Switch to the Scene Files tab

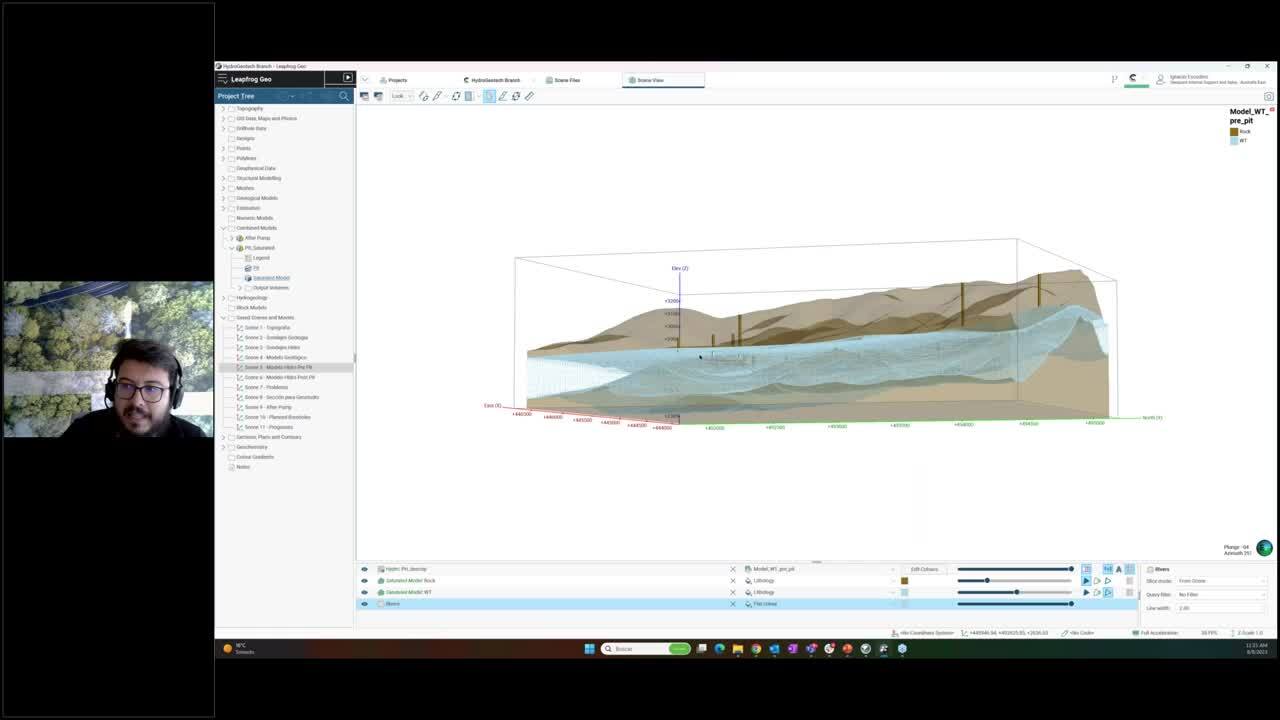click(x=564, y=80)
